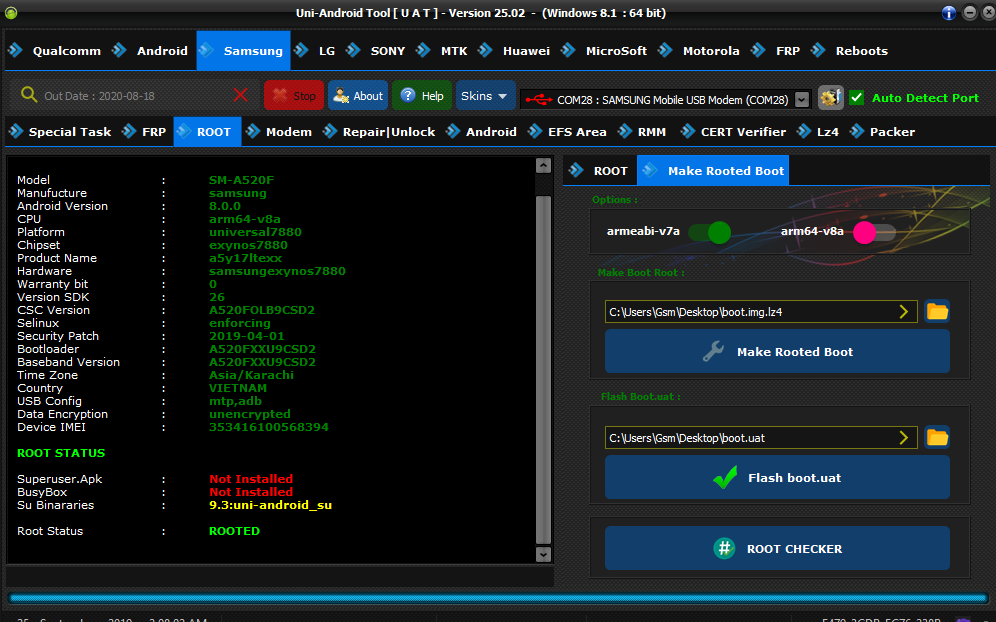Click arrow in boot.uat path field
This screenshot has width=996, height=622.
click(904, 437)
